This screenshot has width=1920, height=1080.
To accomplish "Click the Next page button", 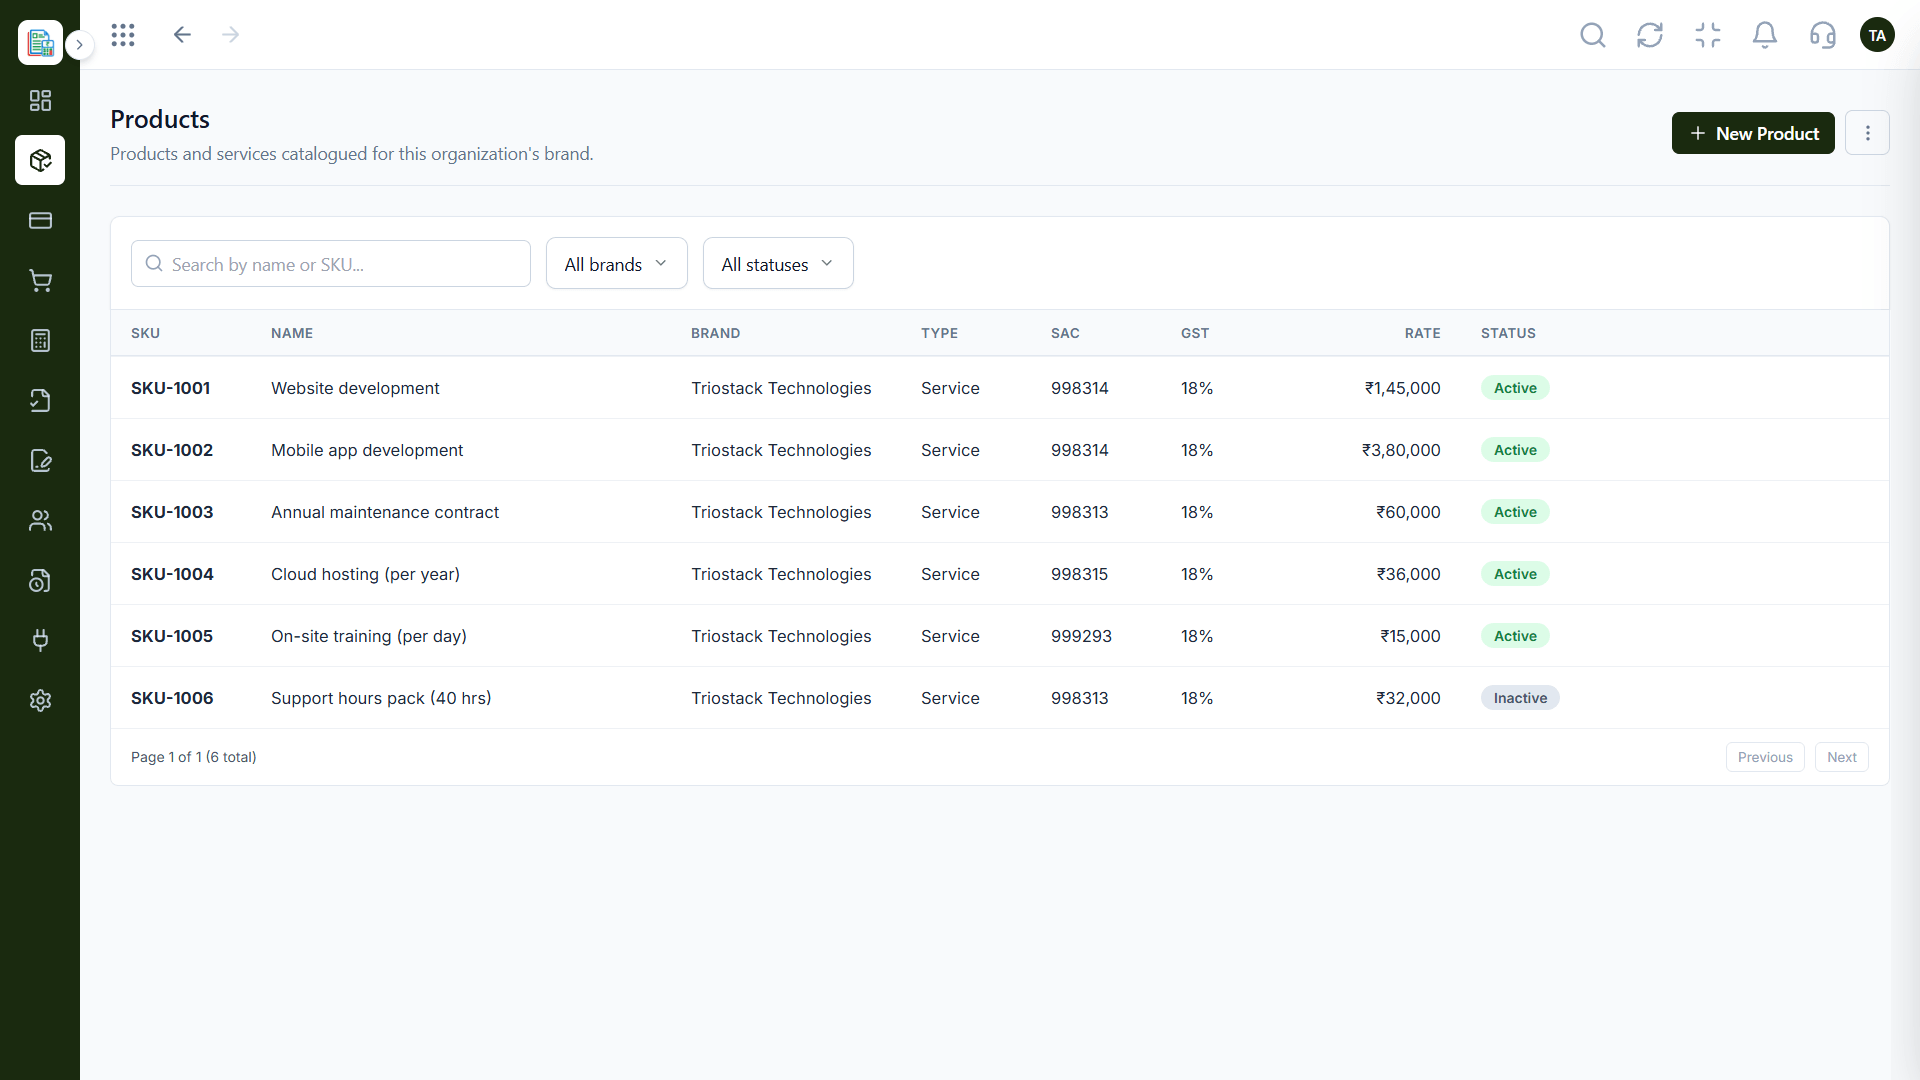I will click(x=1841, y=757).
